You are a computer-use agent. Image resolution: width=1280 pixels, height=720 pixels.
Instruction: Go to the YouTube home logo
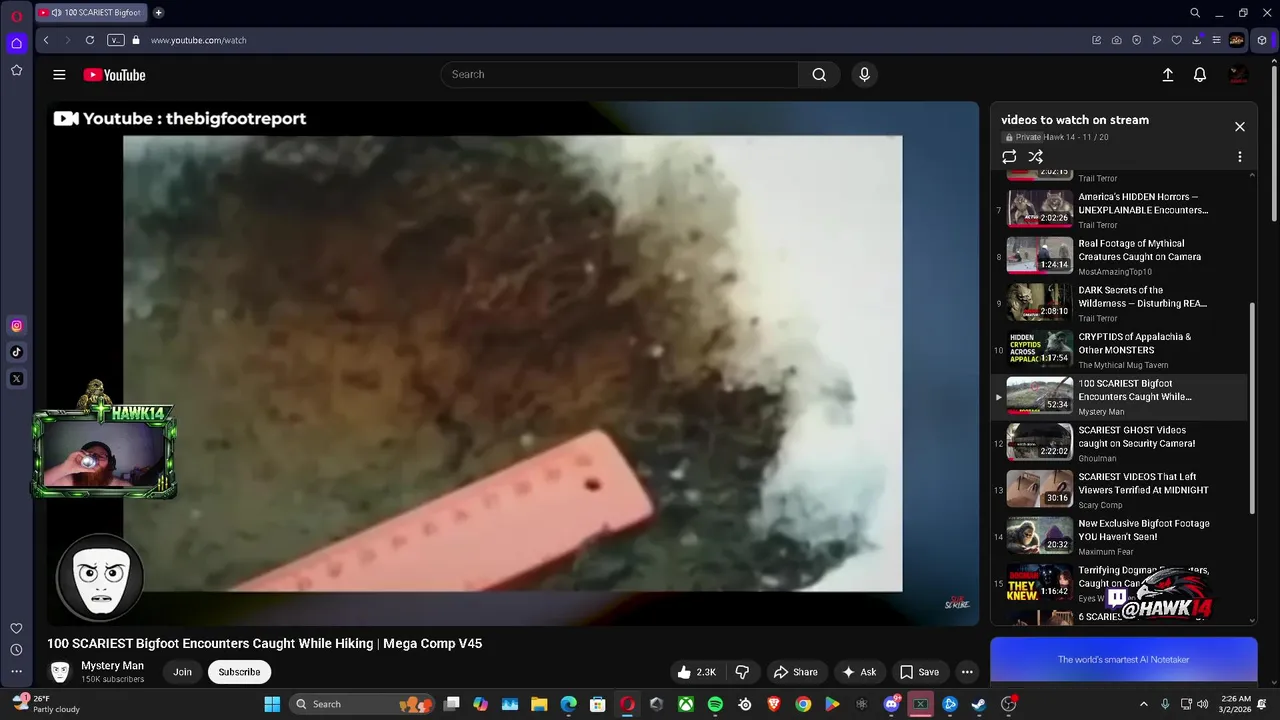(x=114, y=75)
